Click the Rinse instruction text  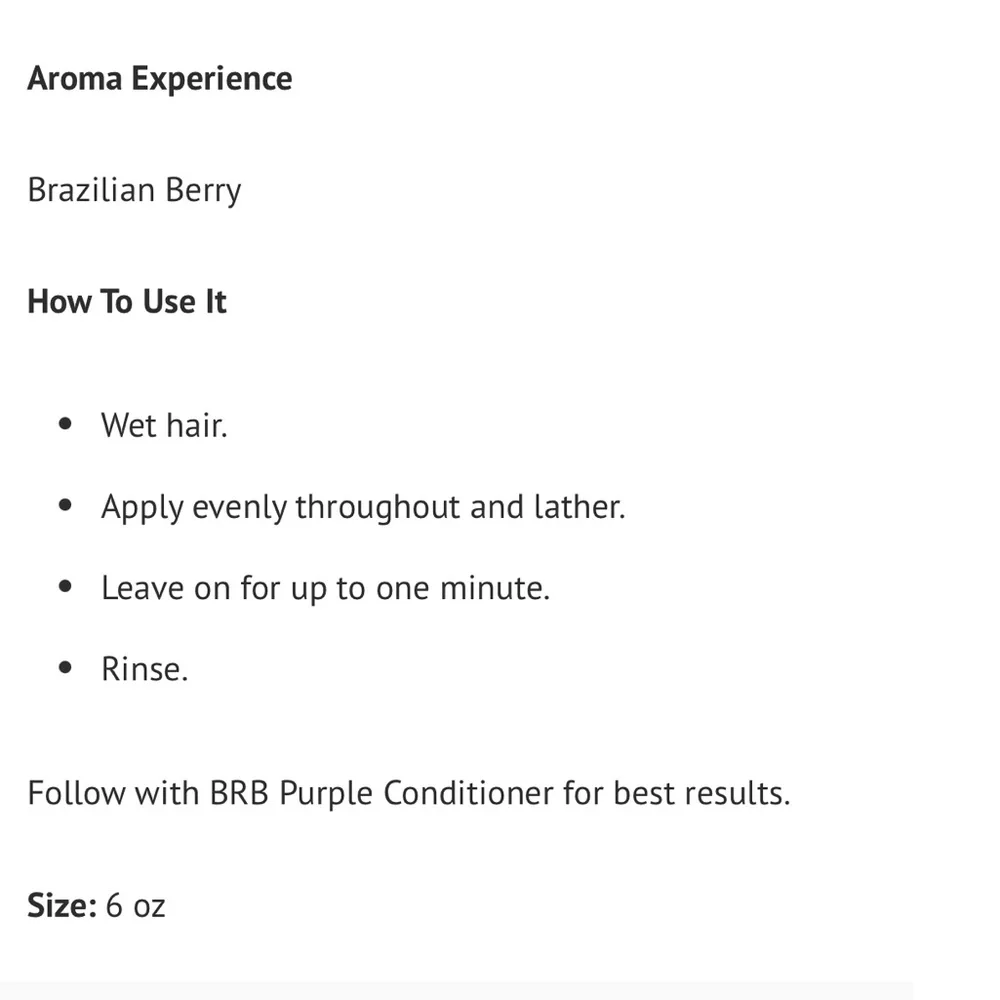tap(144, 669)
